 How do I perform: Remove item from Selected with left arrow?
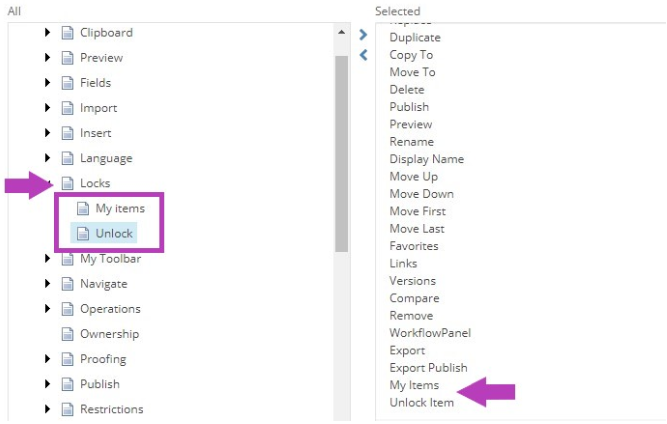click(363, 55)
